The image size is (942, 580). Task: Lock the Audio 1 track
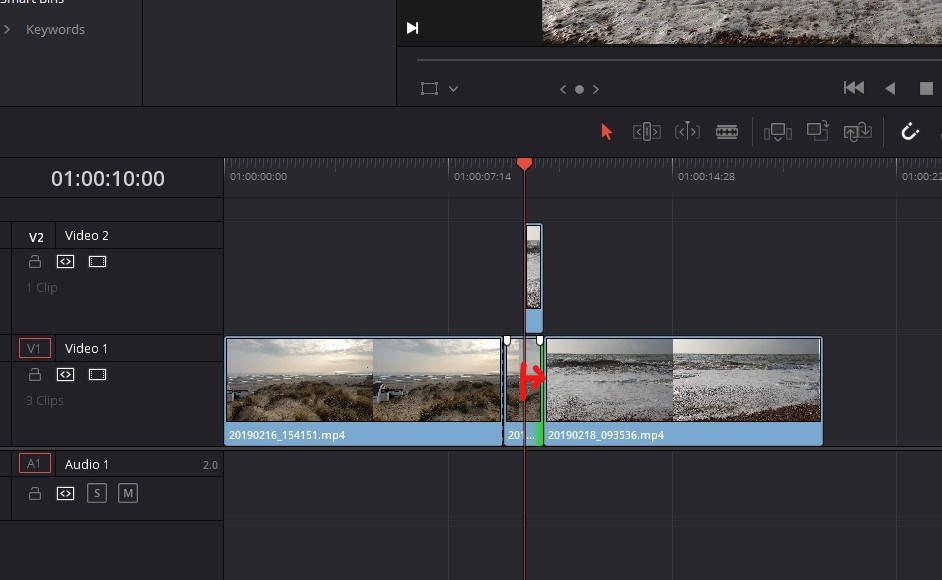point(35,493)
